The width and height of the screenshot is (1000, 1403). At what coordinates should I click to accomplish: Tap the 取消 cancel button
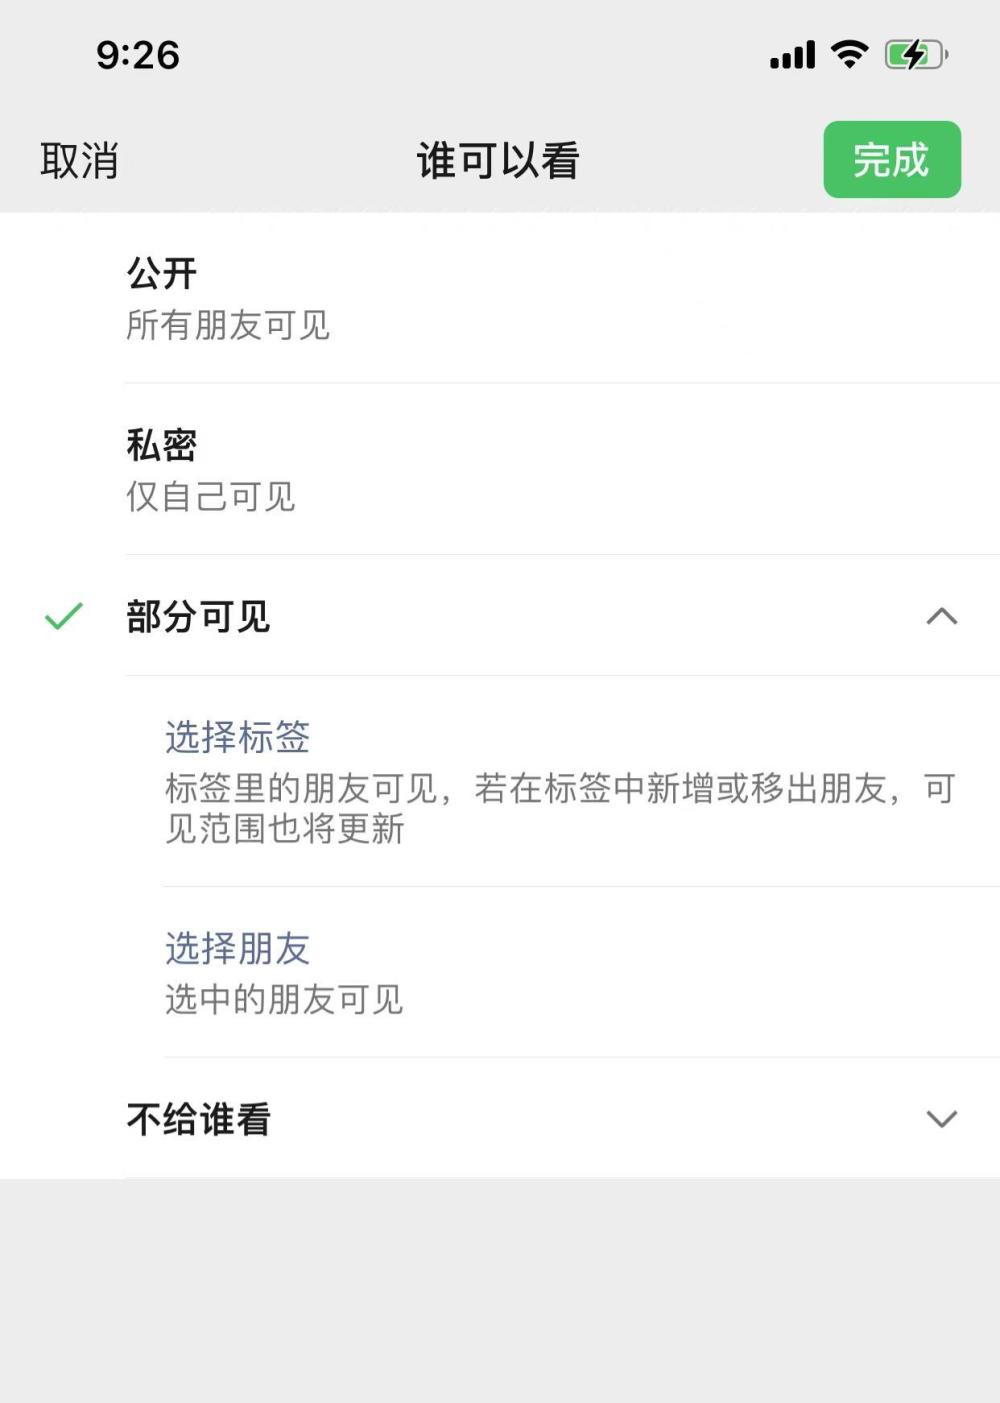[x=78, y=159]
